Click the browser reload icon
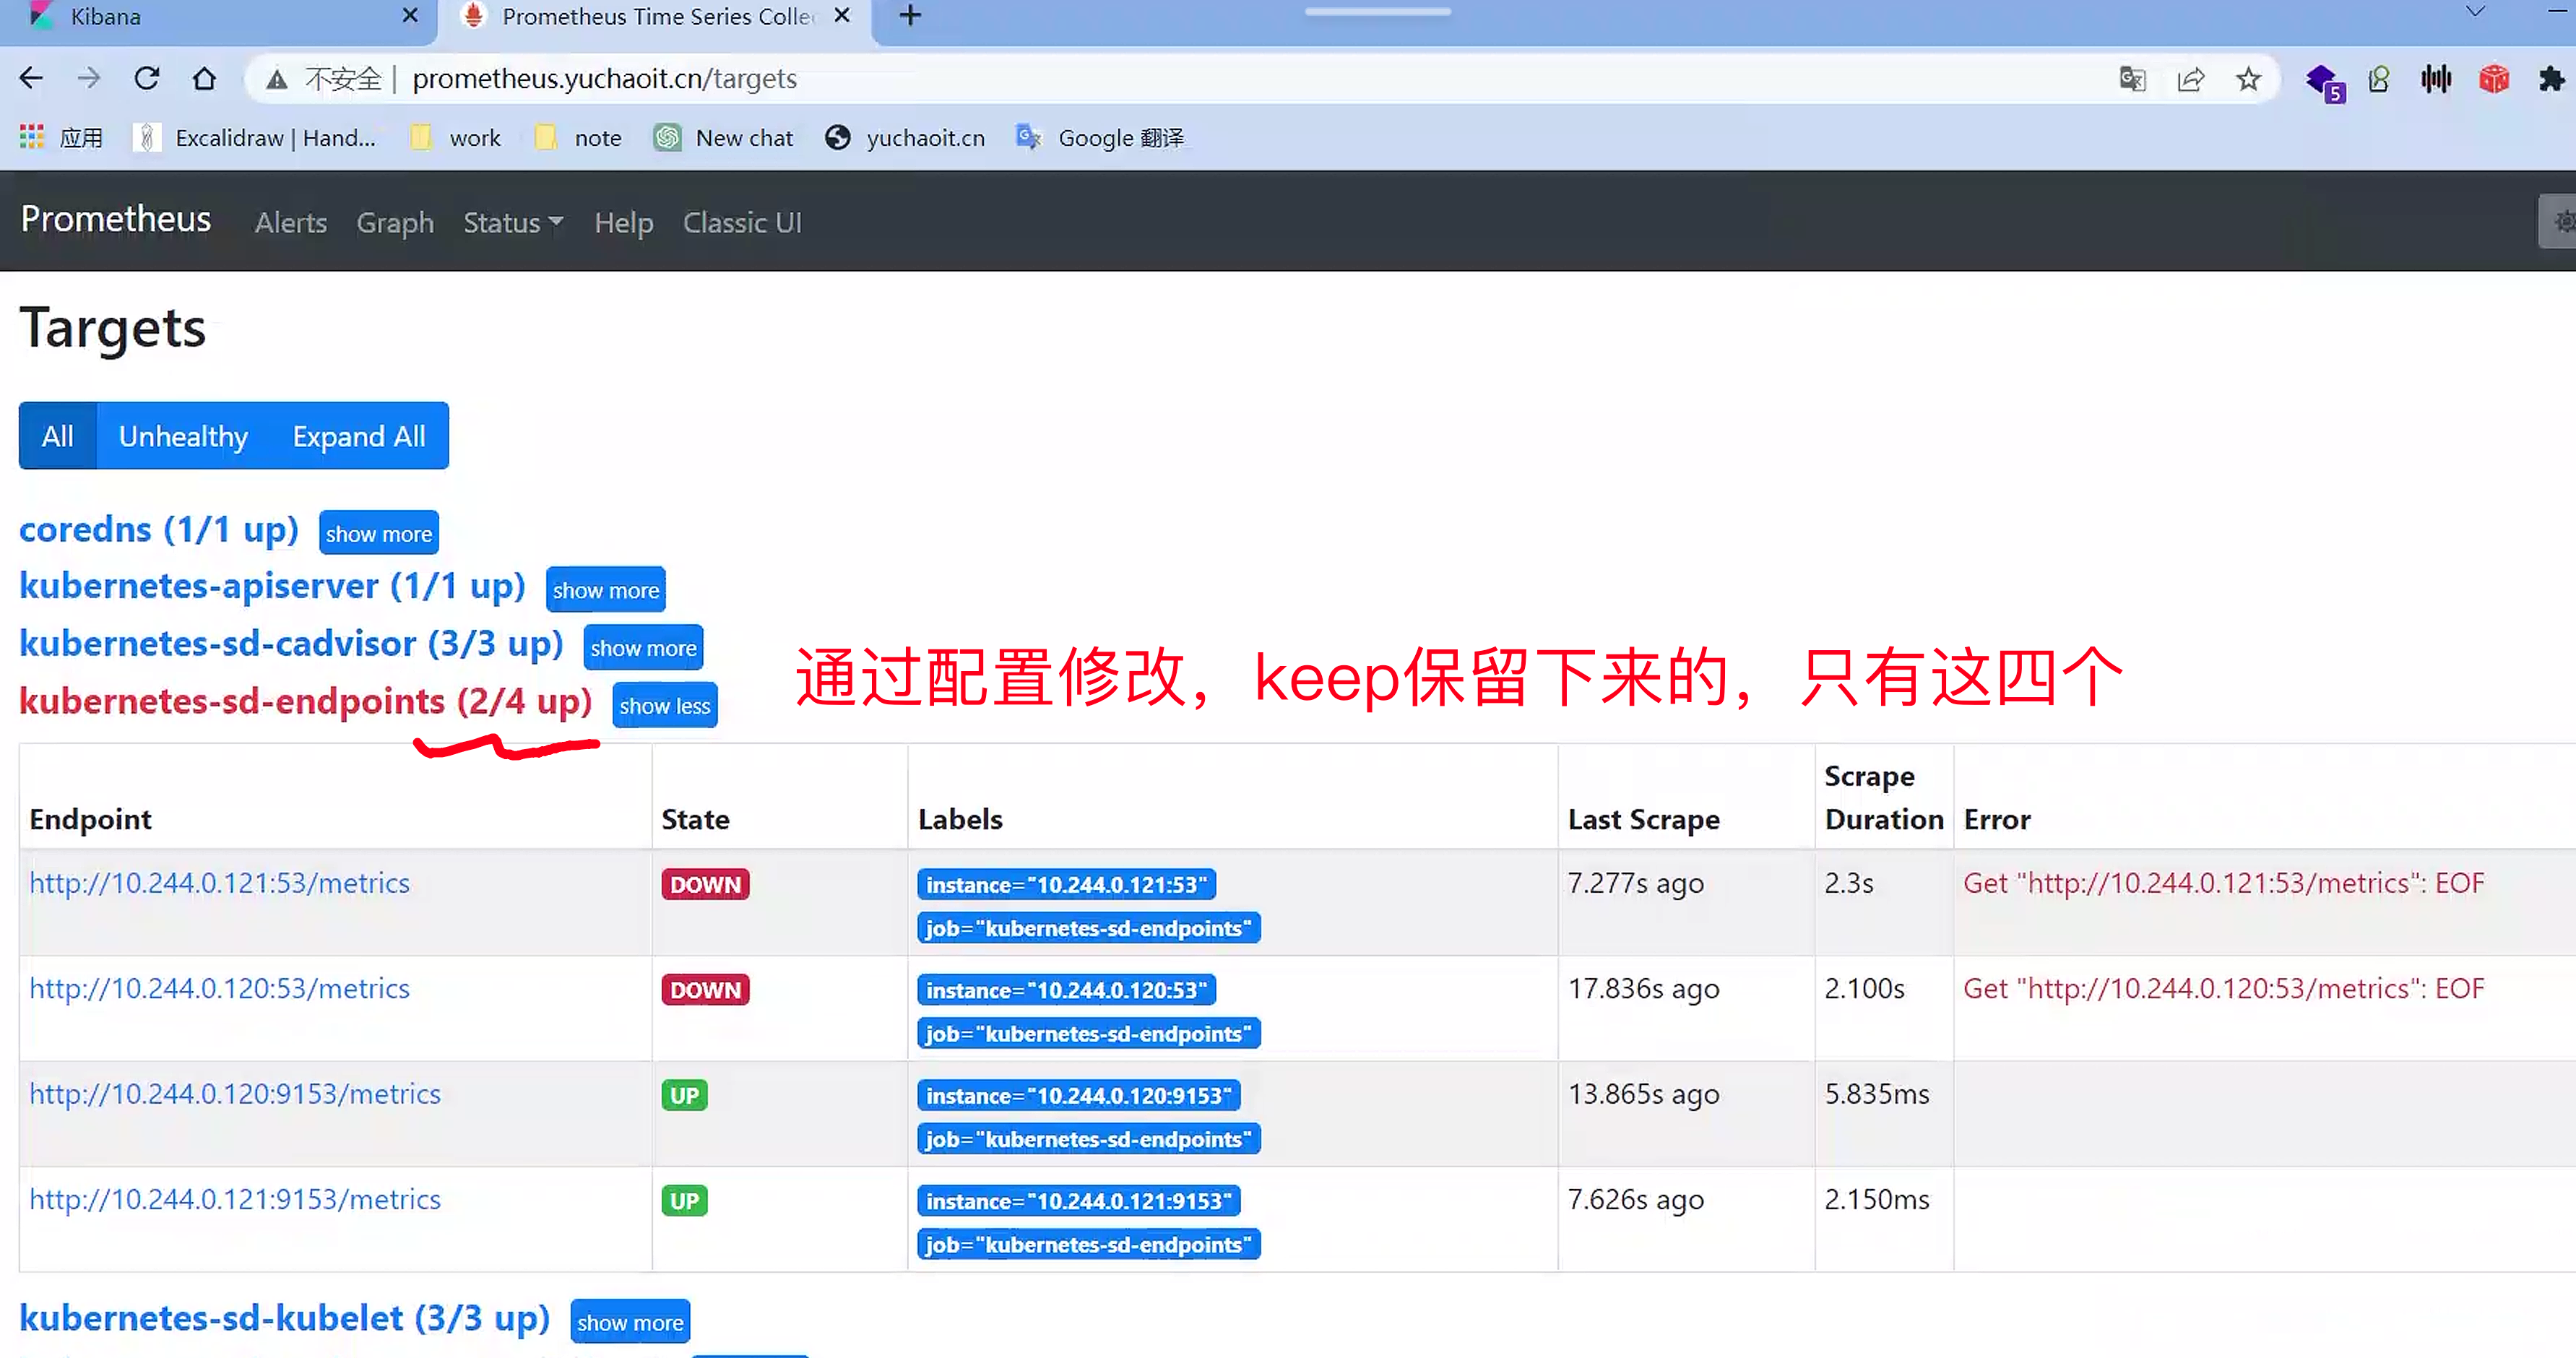2576x1358 pixels. pos(147,78)
